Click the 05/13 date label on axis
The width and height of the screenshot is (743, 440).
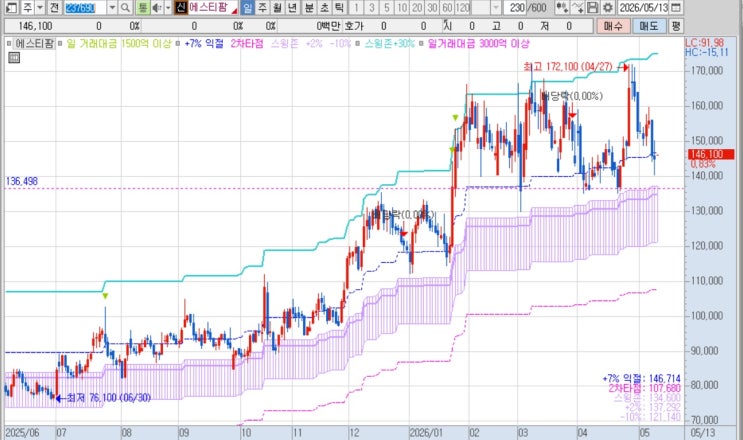click(x=702, y=432)
